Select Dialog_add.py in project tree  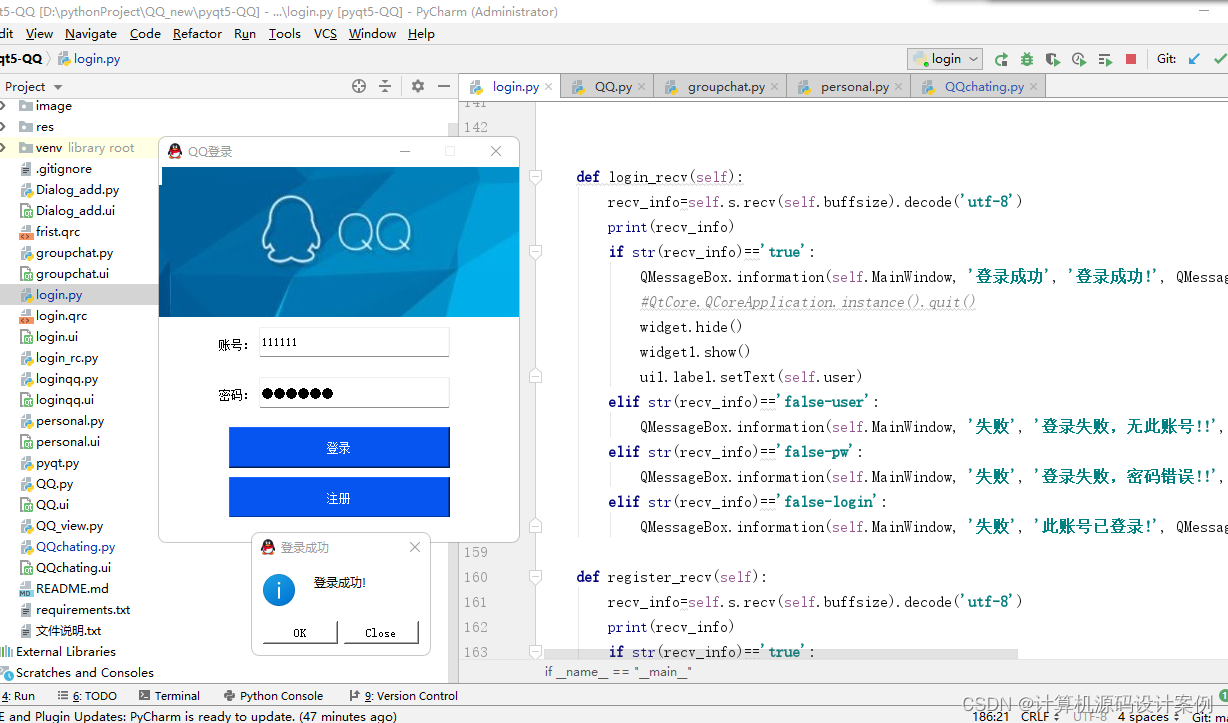pos(77,190)
